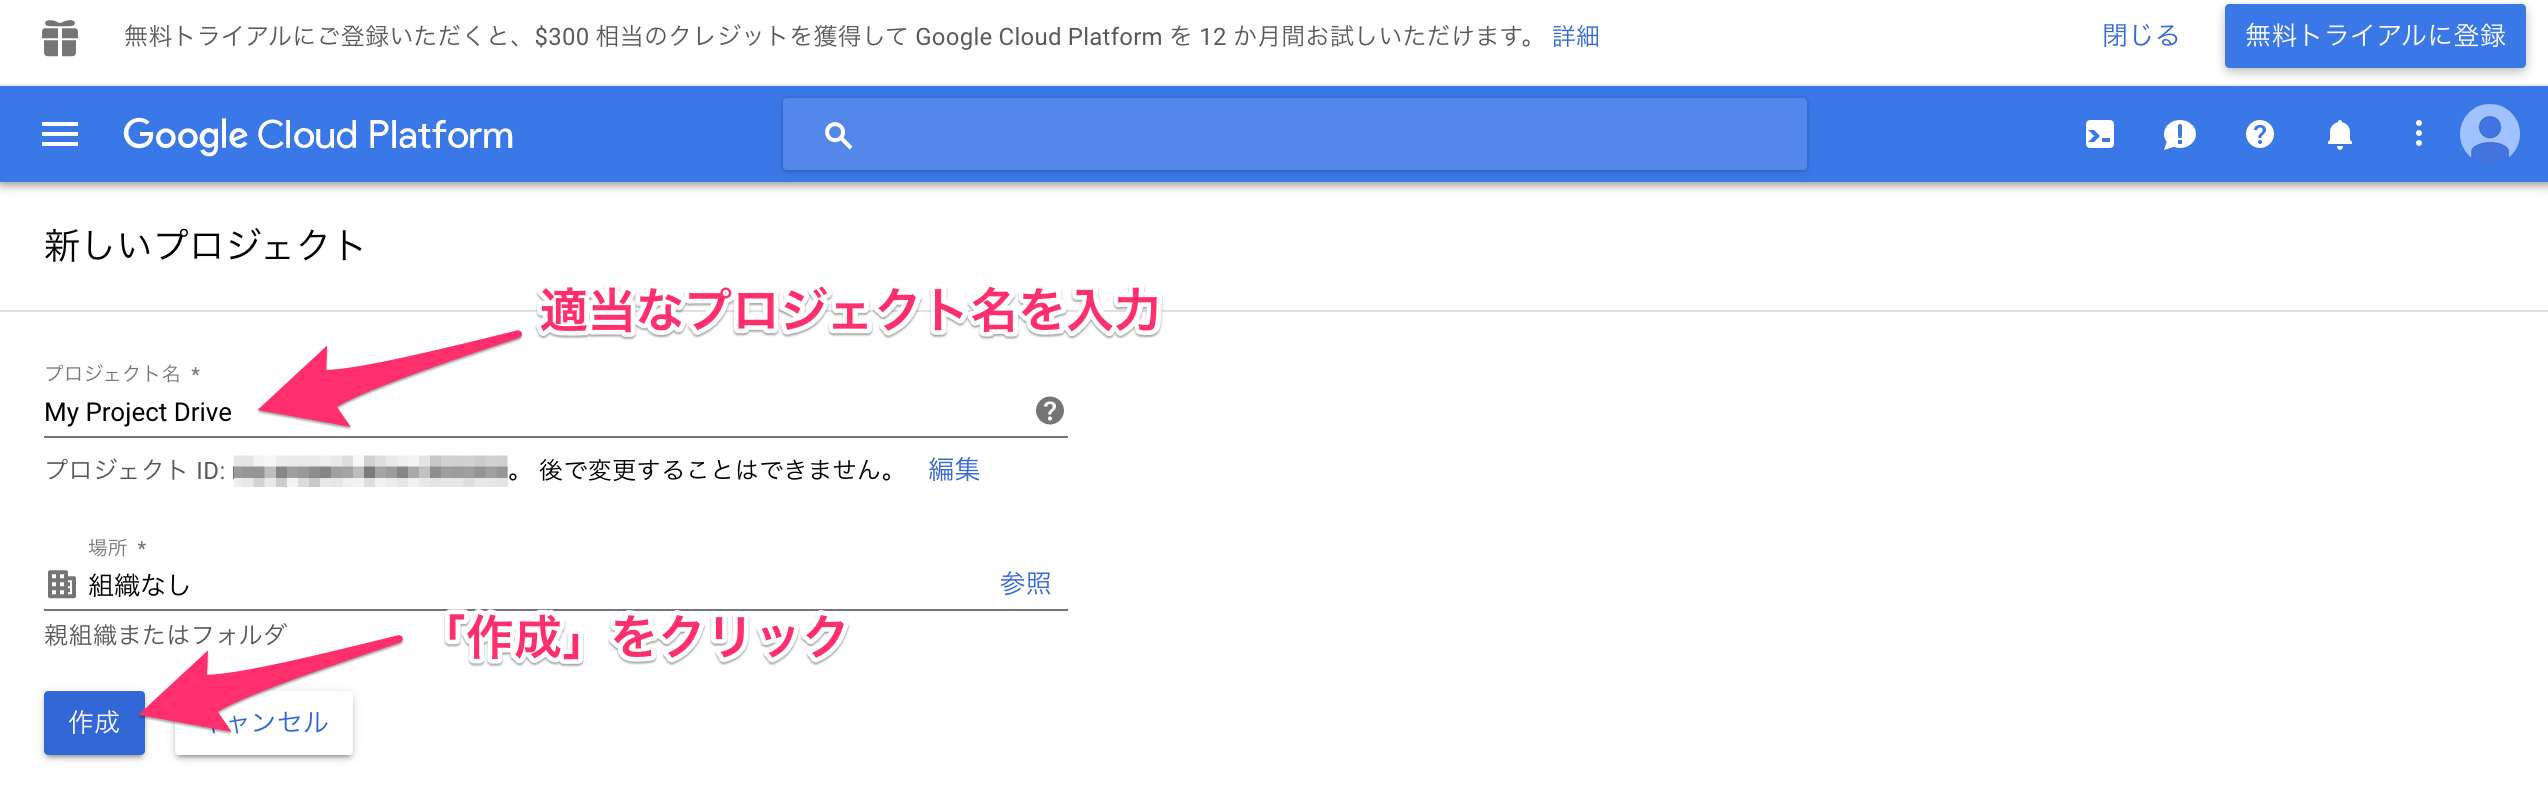Image resolution: width=2548 pixels, height=800 pixels.
Task: Sign up with 無料トライアルに登録 button
Action: click(2375, 36)
